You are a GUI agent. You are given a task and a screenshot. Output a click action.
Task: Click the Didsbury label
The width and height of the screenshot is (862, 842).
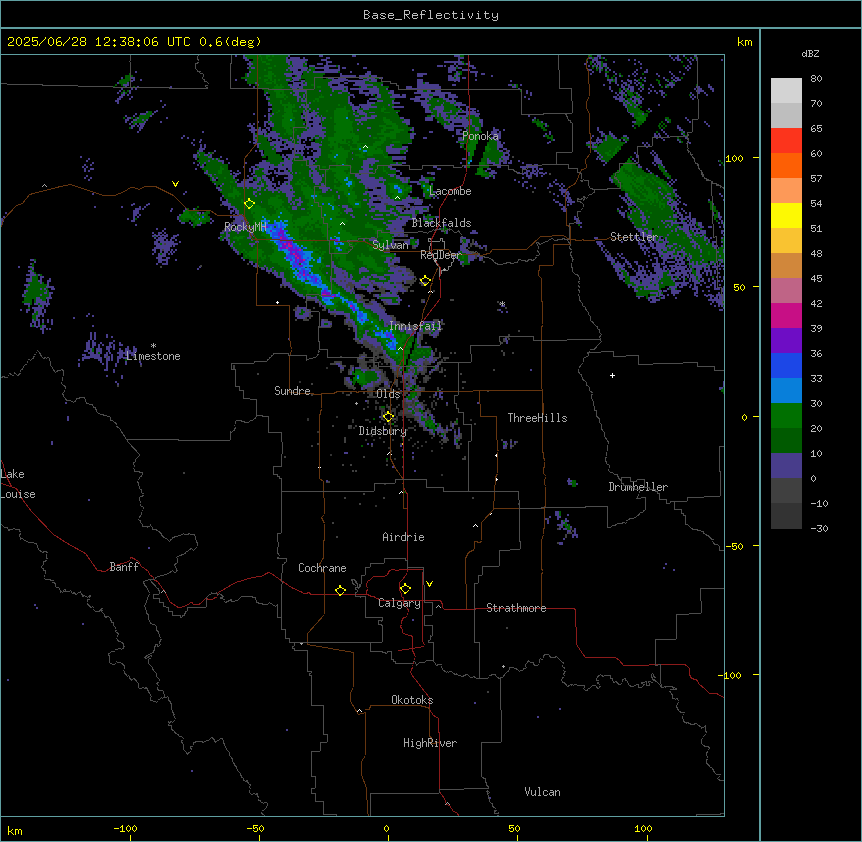pyautogui.click(x=383, y=431)
